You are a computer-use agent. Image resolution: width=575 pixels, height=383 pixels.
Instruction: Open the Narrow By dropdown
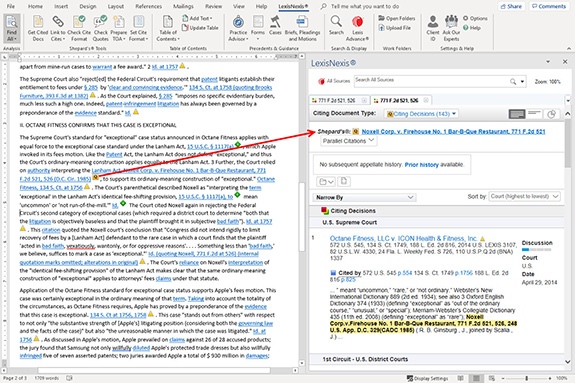pos(365,197)
